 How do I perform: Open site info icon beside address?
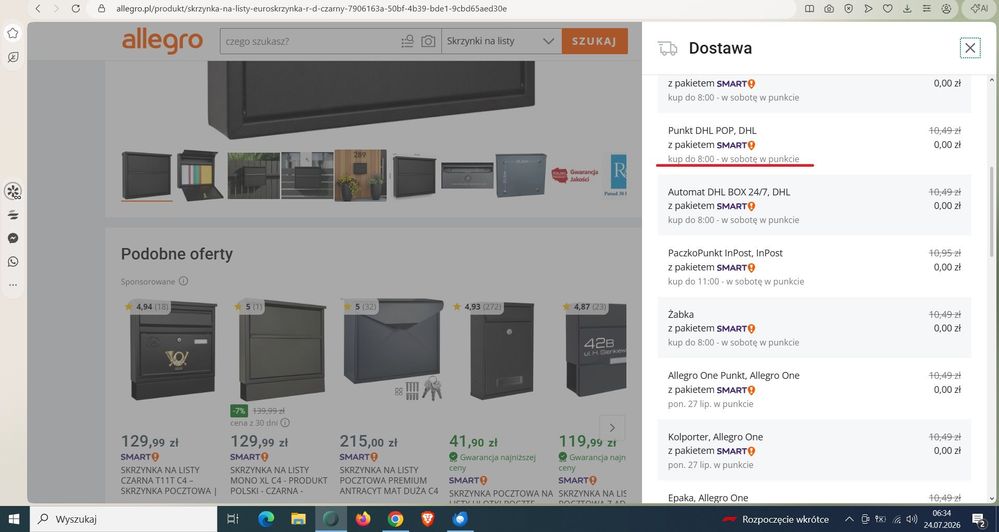(x=101, y=9)
